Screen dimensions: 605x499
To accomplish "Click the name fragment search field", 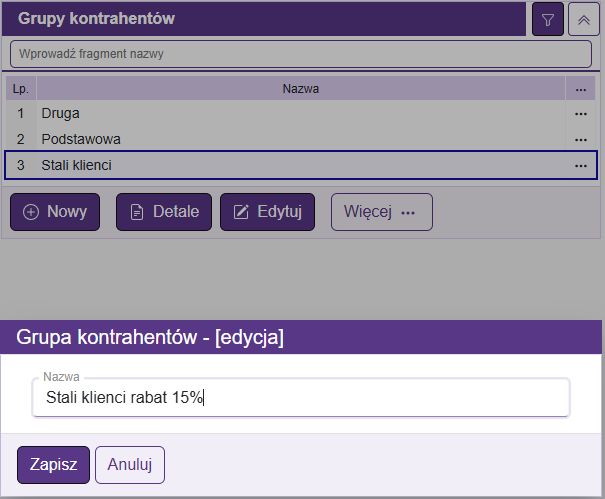I will [x=301, y=54].
